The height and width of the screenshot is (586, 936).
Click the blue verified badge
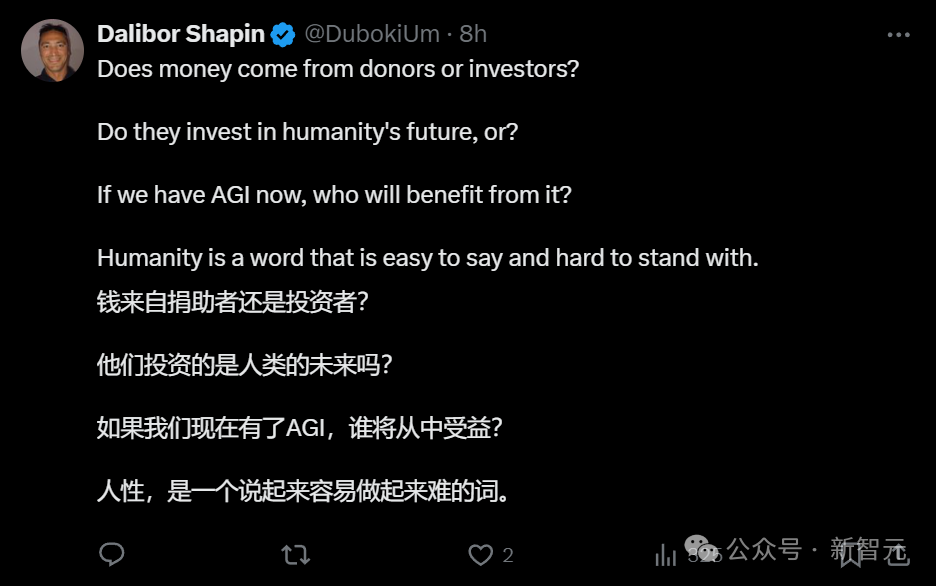point(283,34)
